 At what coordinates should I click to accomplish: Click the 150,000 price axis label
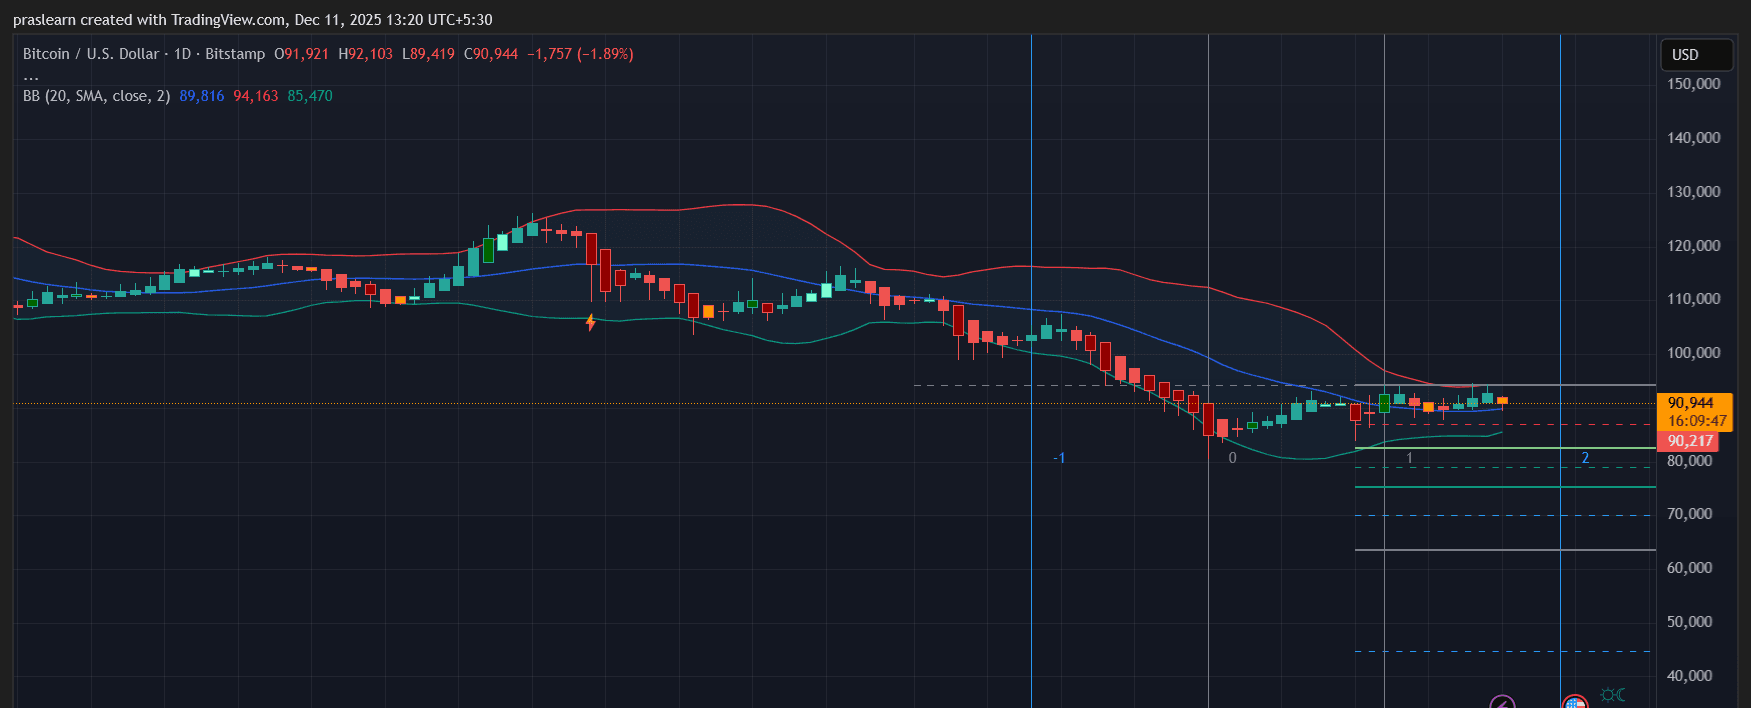(1694, 84)
